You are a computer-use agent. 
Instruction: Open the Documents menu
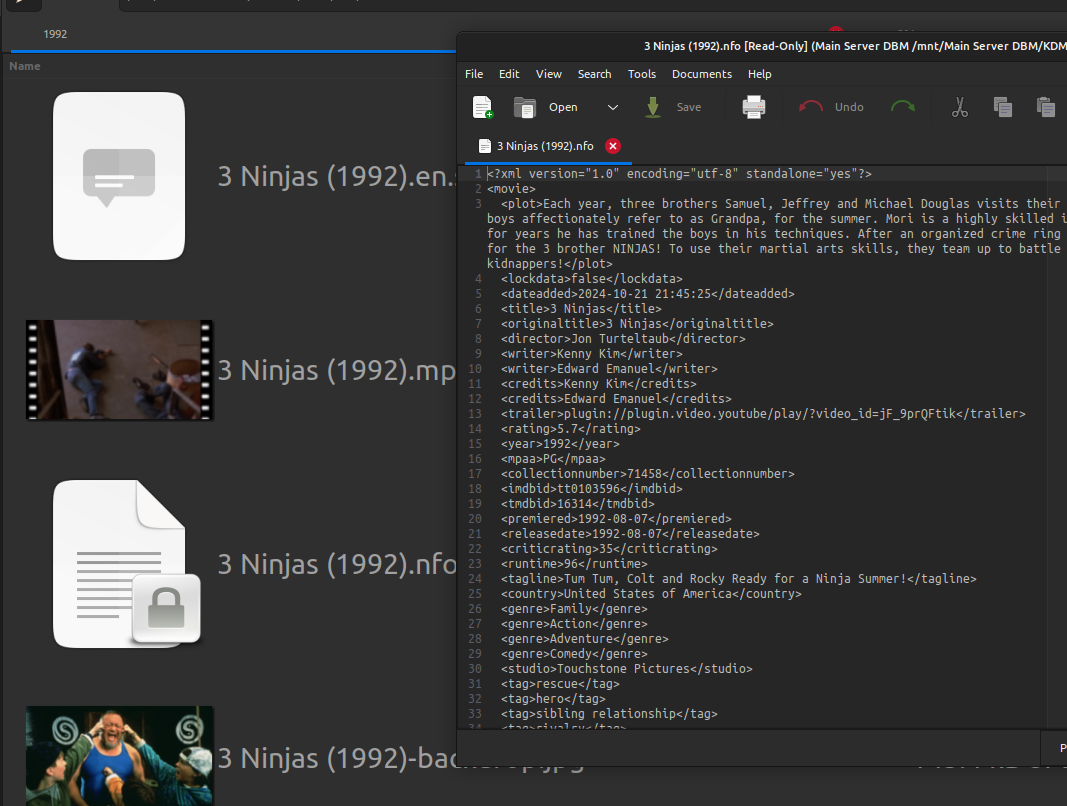coord(701,74)
